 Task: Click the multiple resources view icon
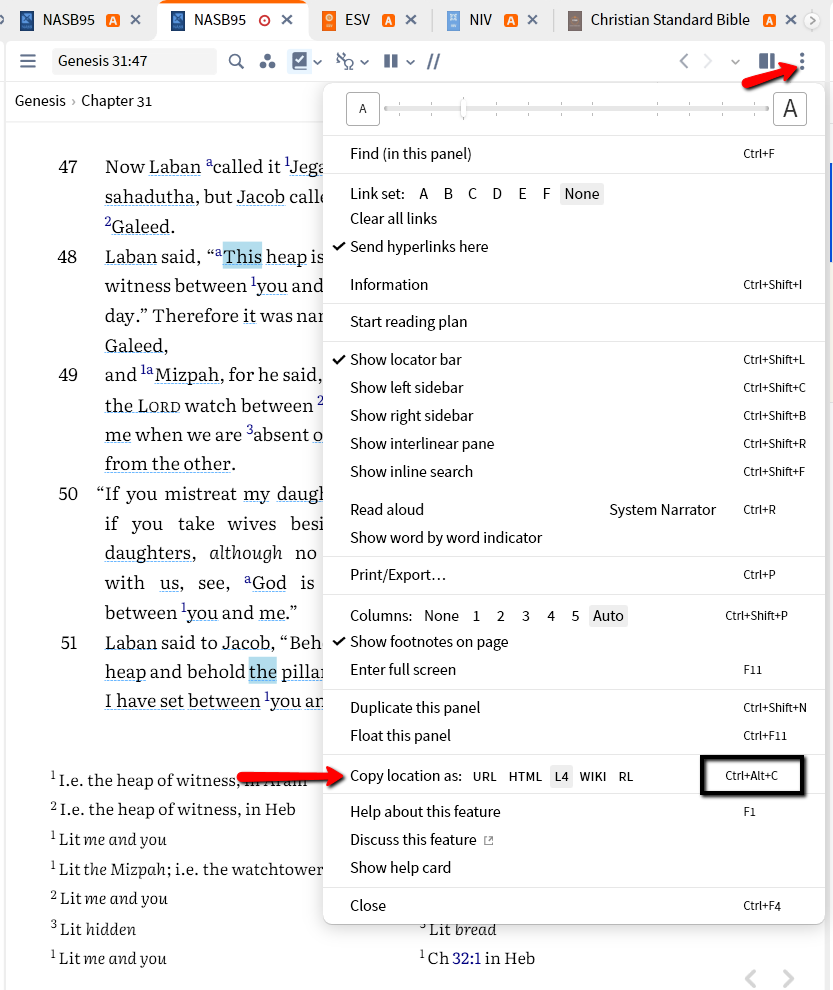click(391, 61)
